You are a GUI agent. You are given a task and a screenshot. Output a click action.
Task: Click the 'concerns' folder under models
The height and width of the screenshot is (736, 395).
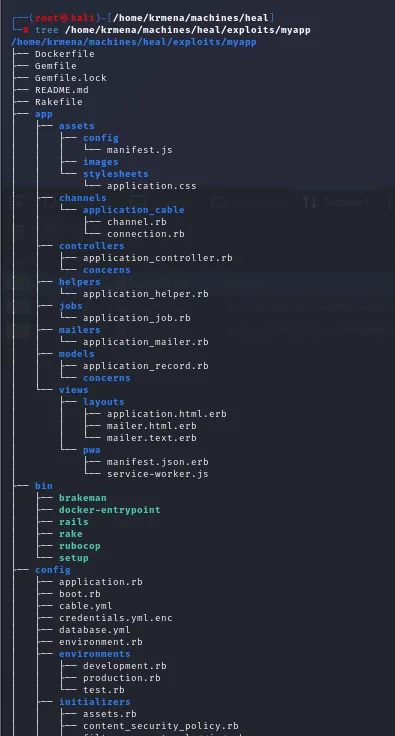point(107,378)
